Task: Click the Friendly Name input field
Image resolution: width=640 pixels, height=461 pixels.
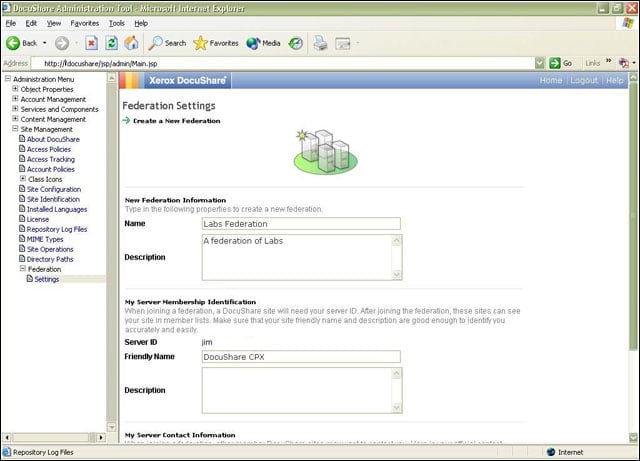Action: coord(301,357)
